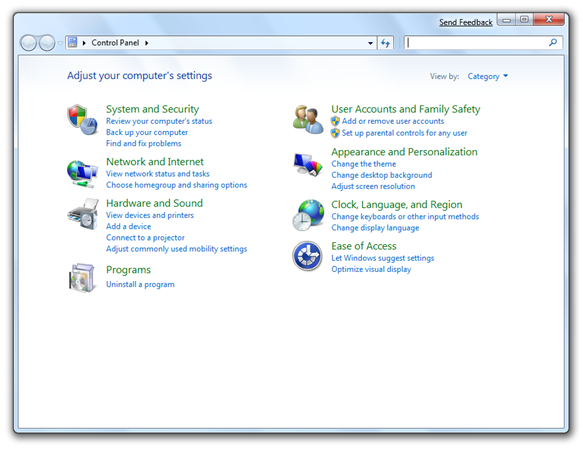583x449 pixels.
Task: Click Set up parental controls for any user
Action: 405,133
